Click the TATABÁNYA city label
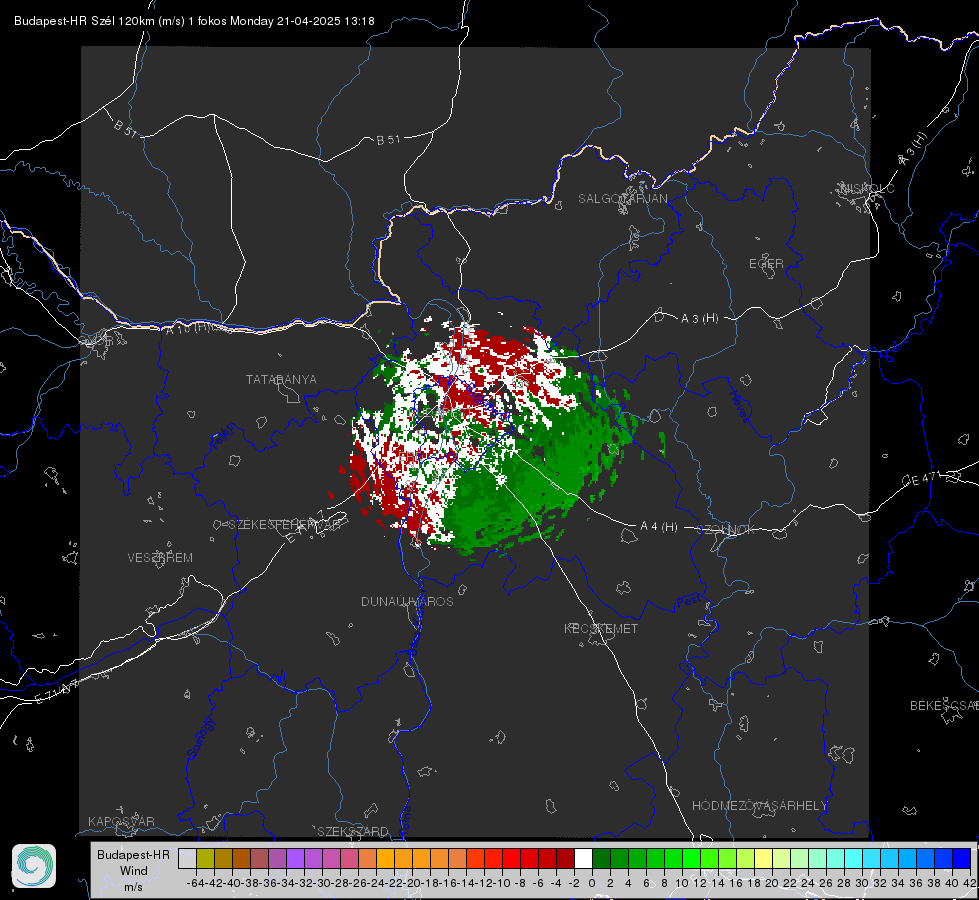This screenshot has height=900, width=979. pyautogui.click(x=281, y=379)
